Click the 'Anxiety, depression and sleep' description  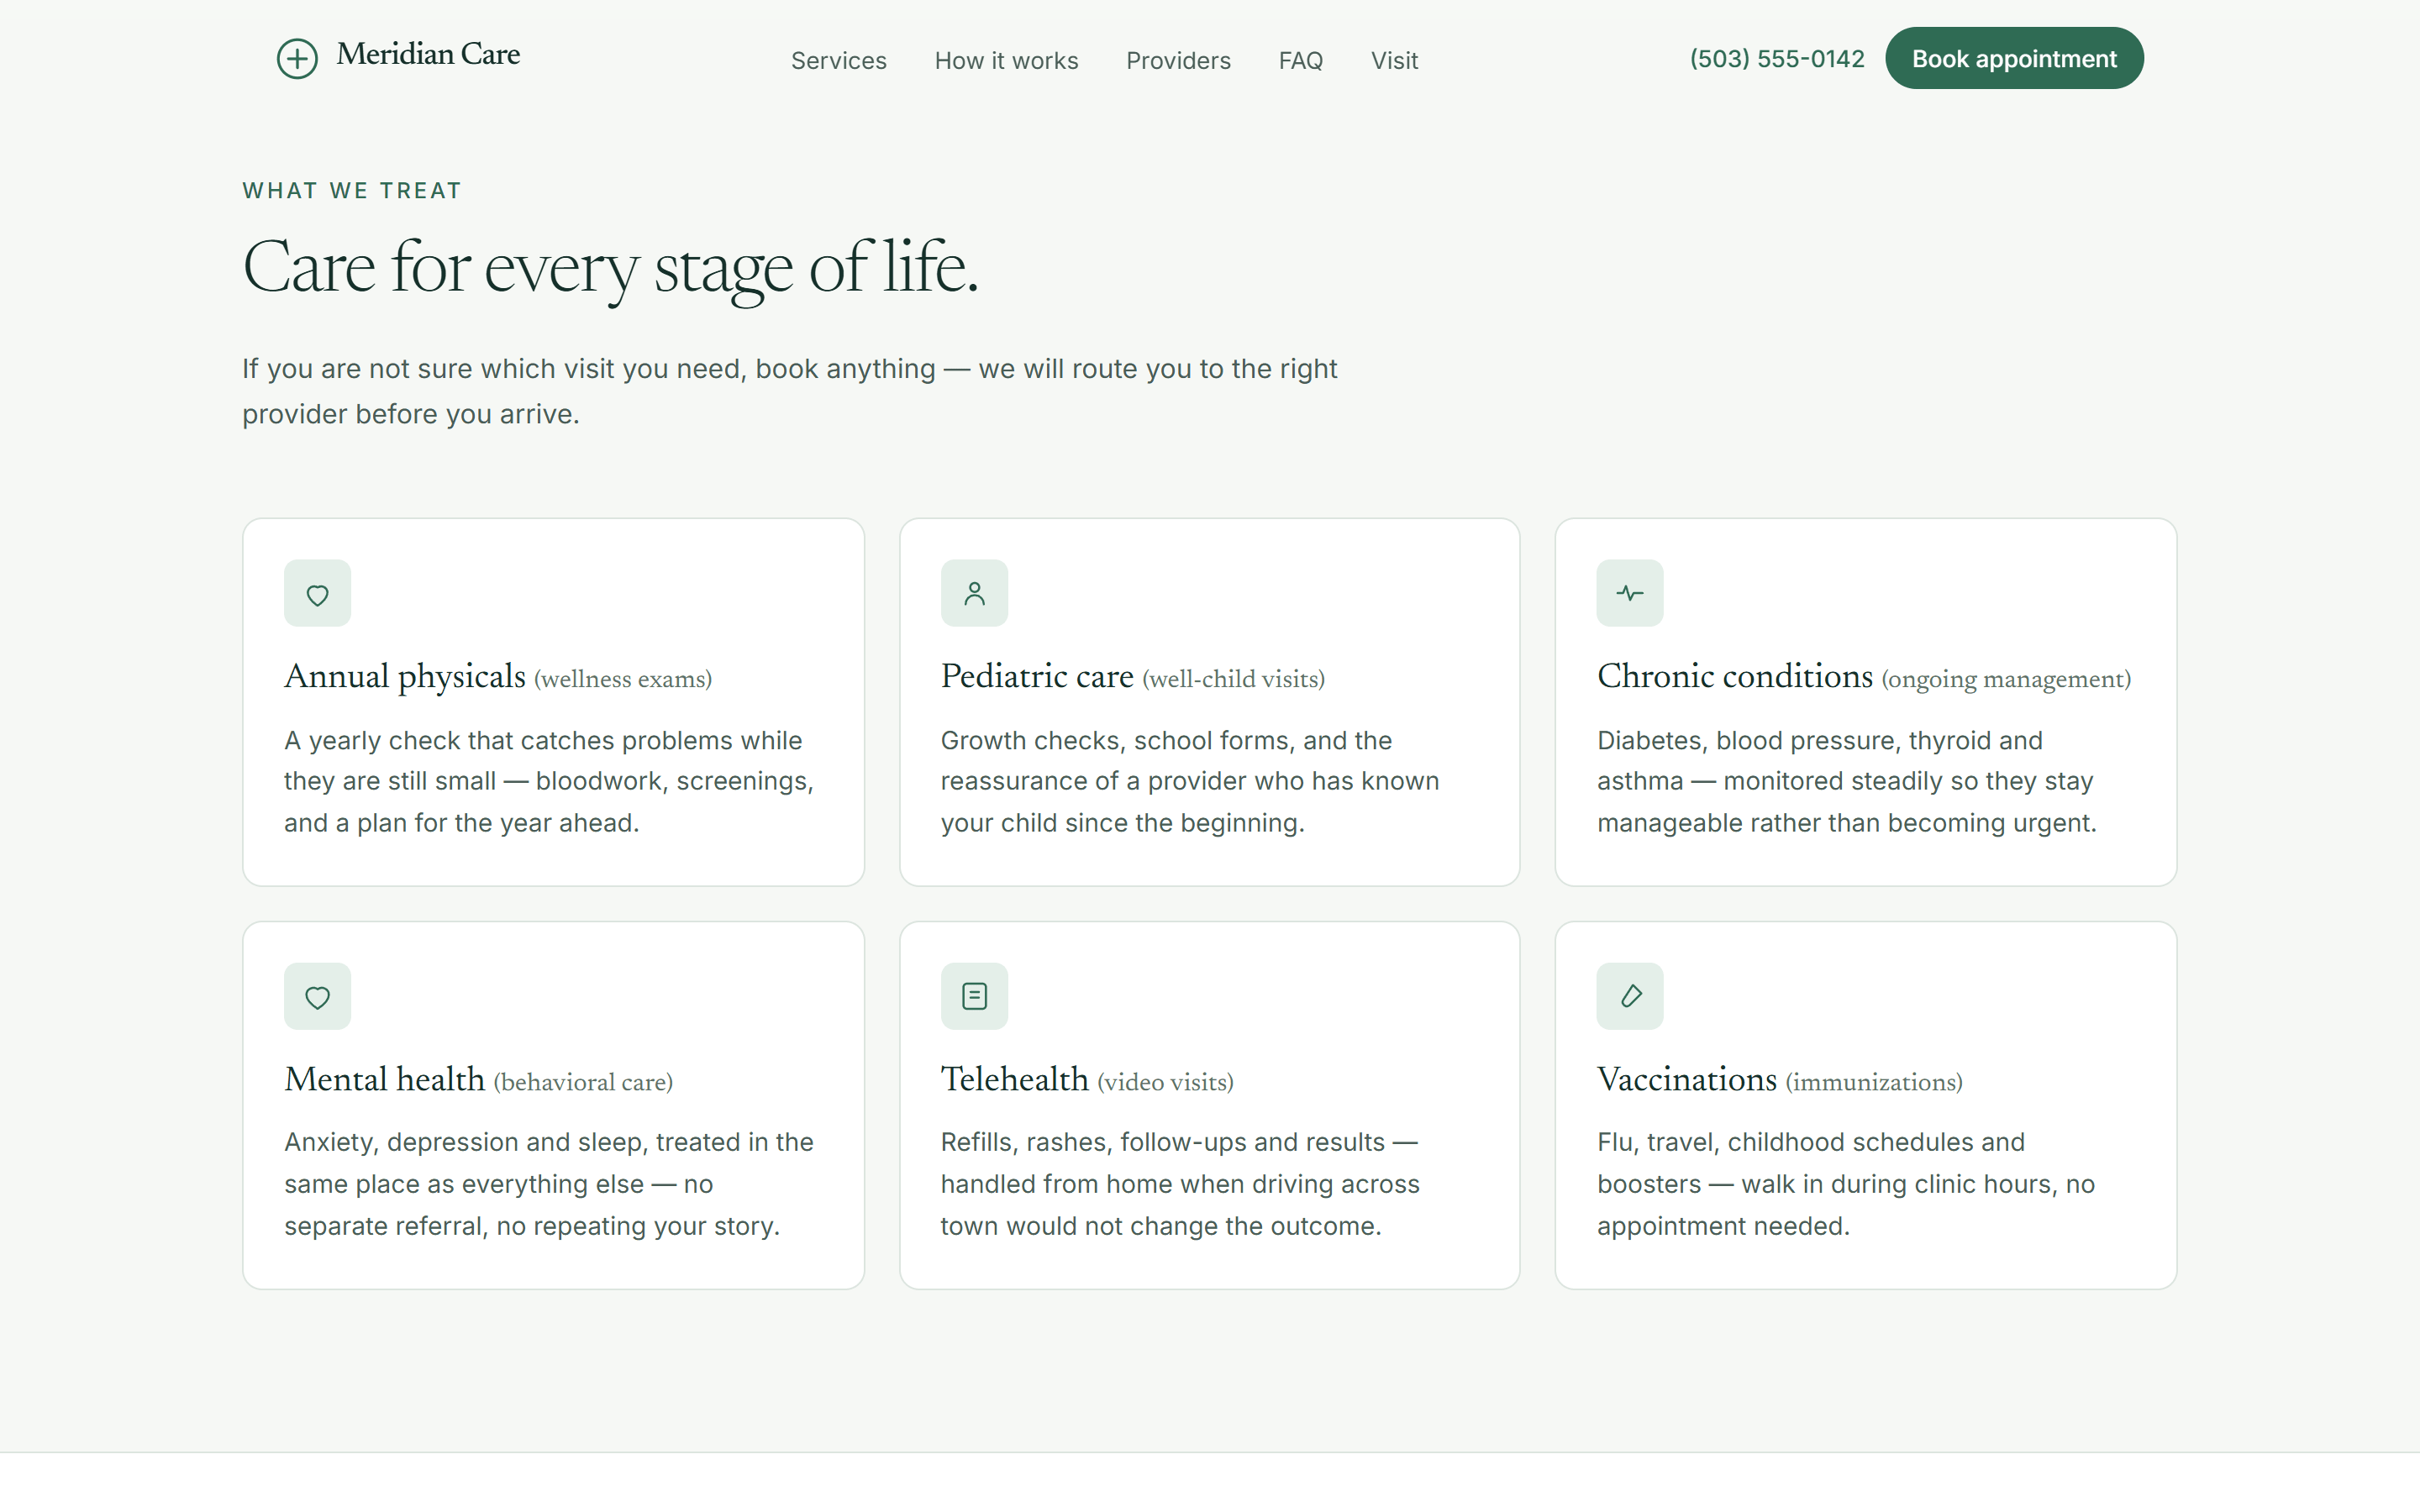[x=549, y=1184]
